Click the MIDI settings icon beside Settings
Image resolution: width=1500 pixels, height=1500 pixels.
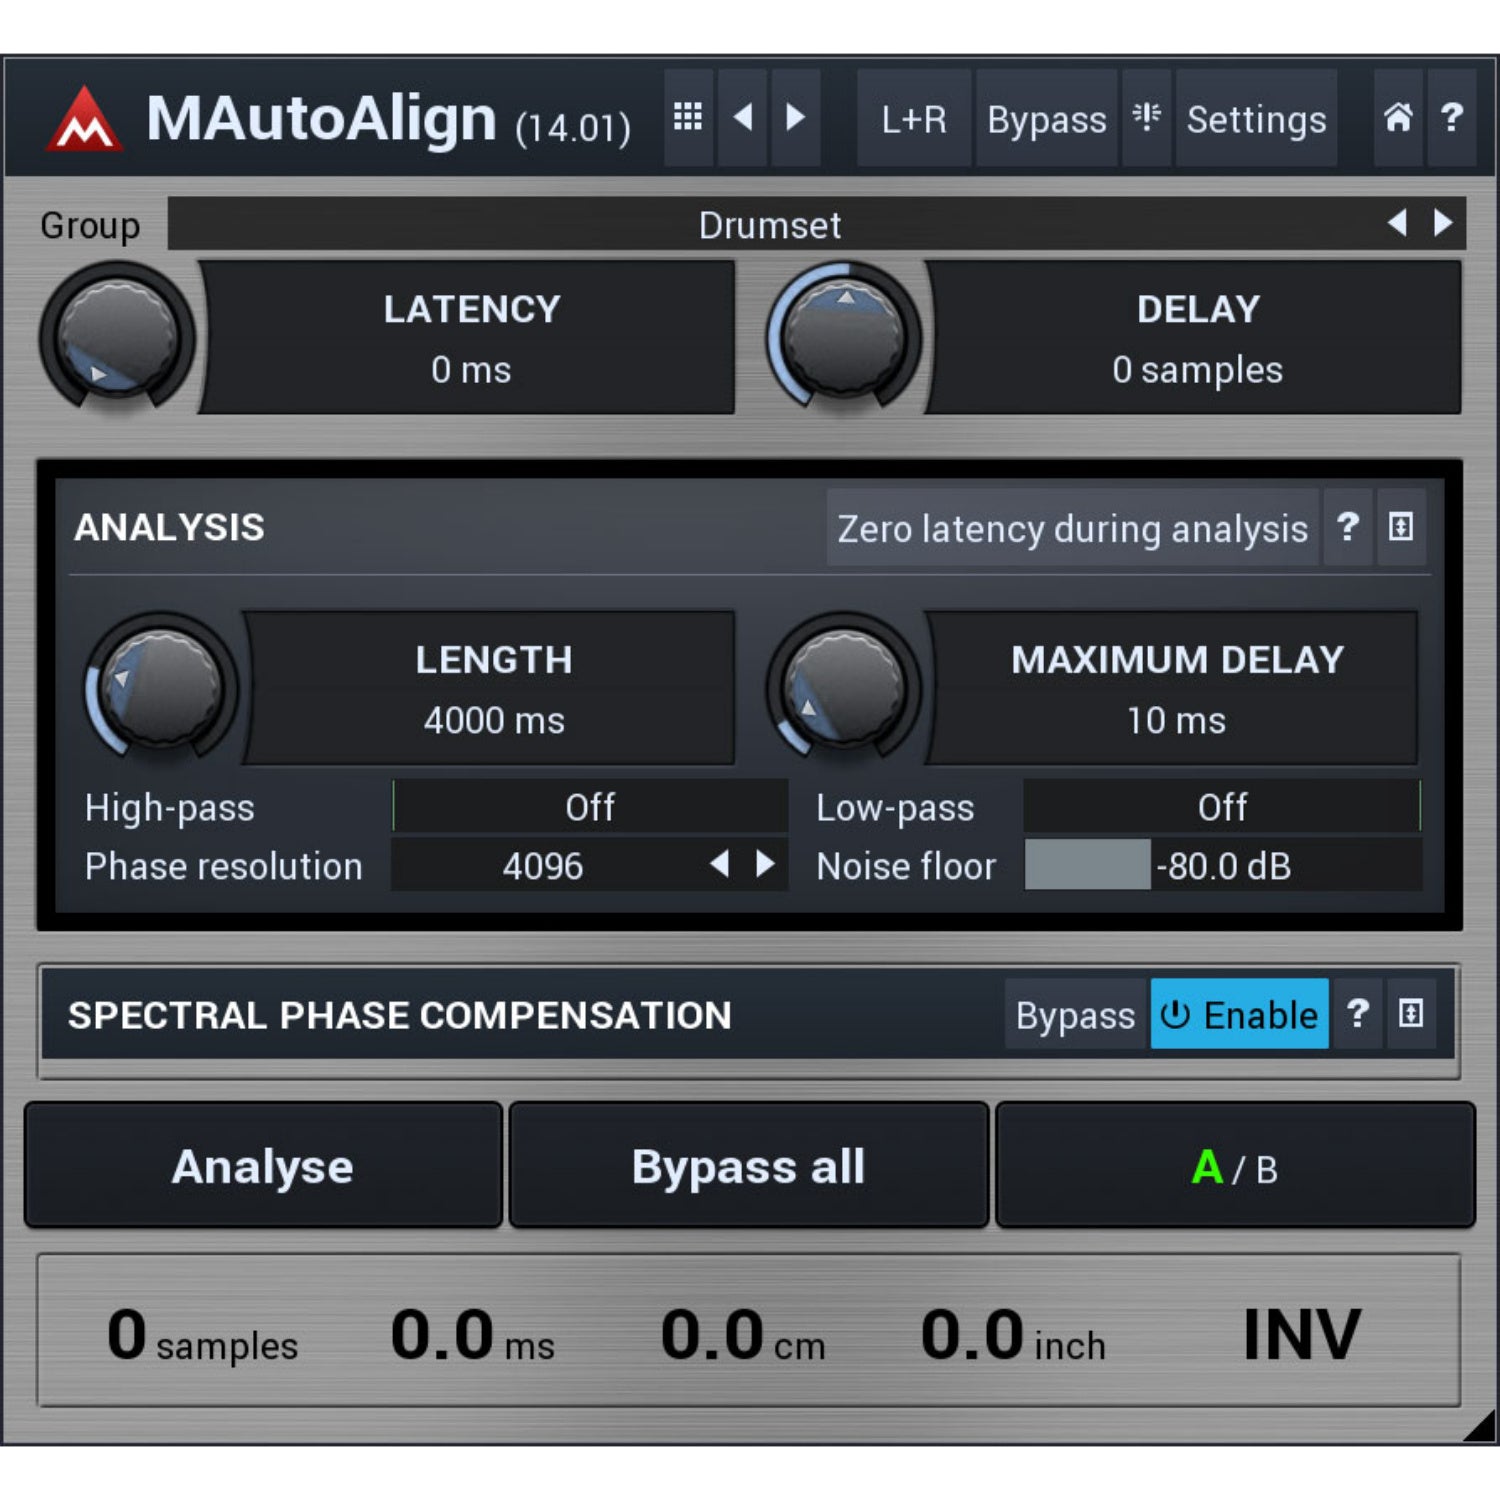[x=1146, y=118]
